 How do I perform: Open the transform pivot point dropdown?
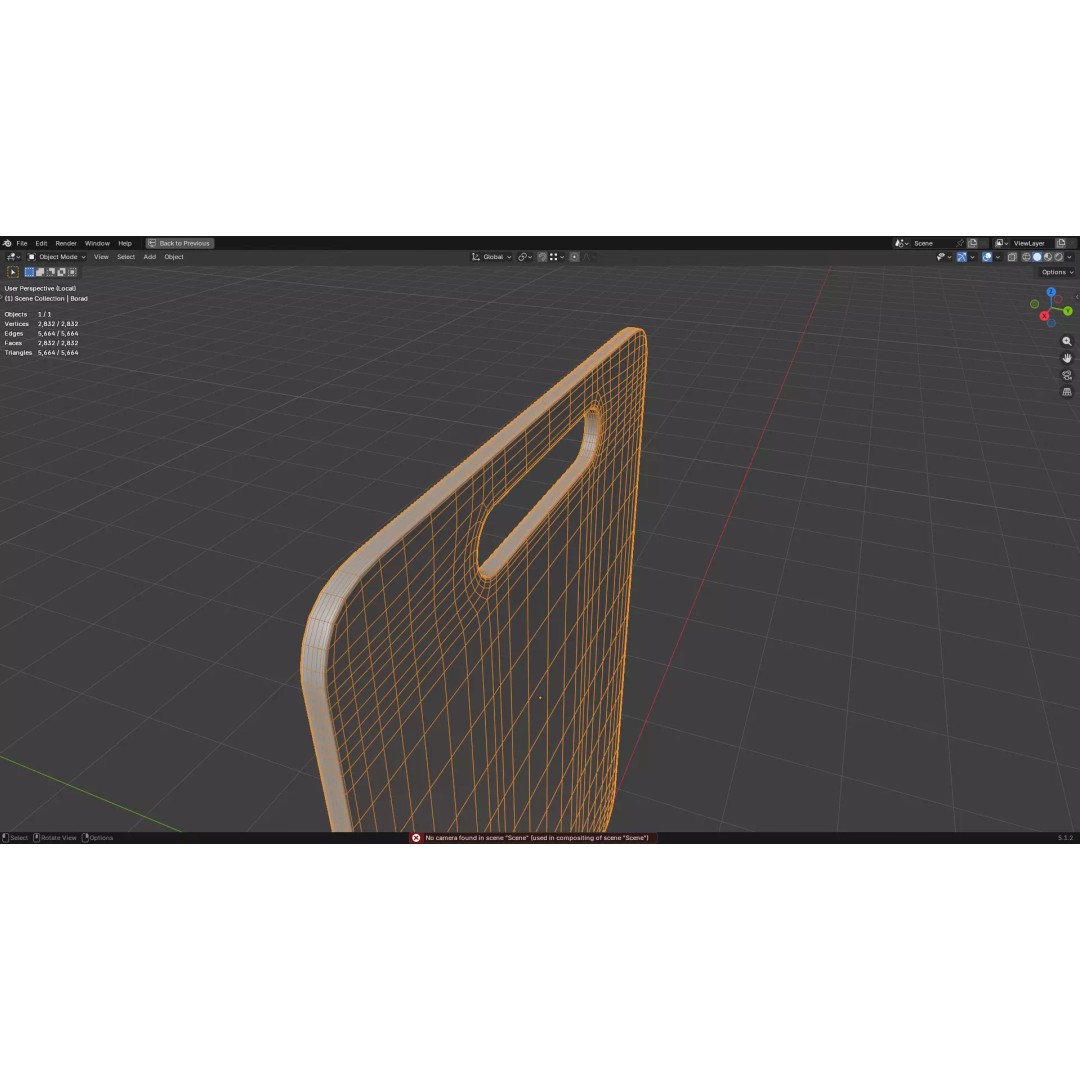pyautogui.click(x=525, y=257)
